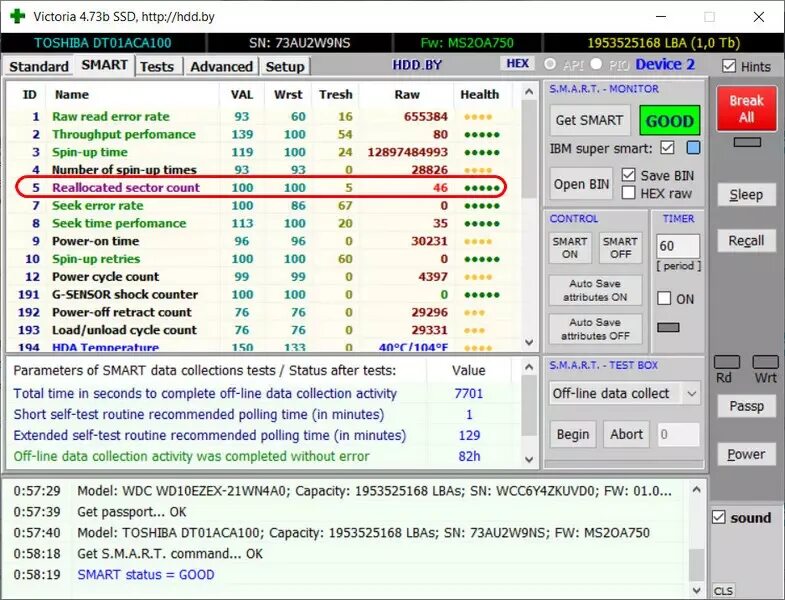This screenshot has width=785, height=600.
Task: Click the SMART ON button
Action: click(x=570, y=248)
